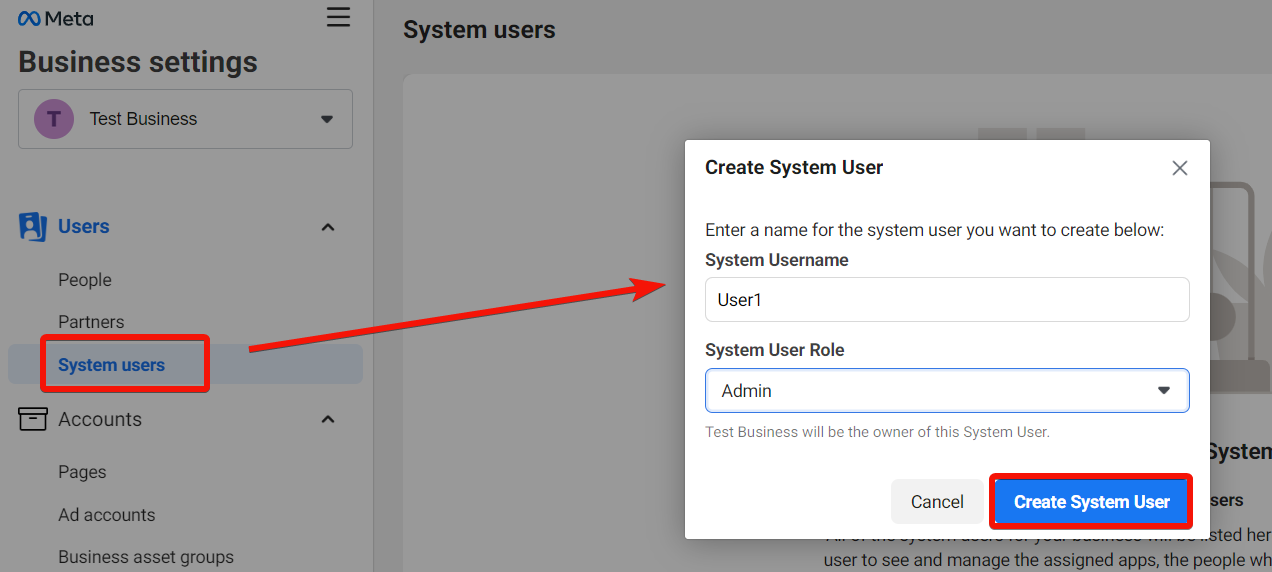Open the Test Business selector dropdown
The height and width of the screenshot is (572, 1272).
coord(326,119)
